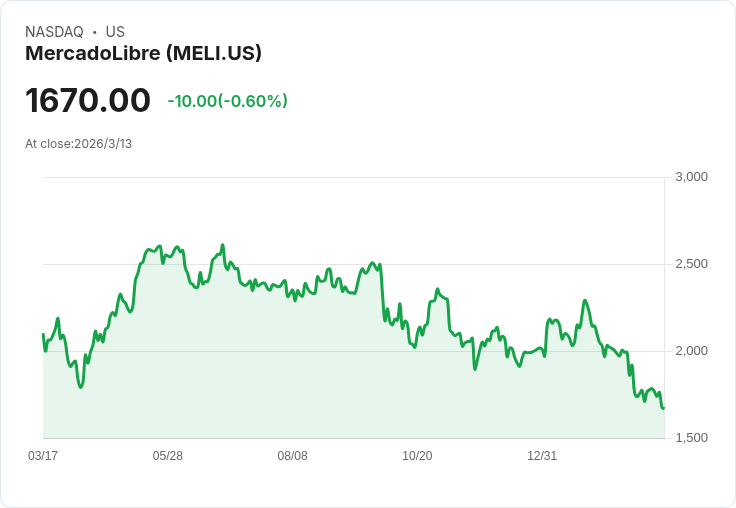The height and width of the screenshot is (508, 736).
Task: Click the 2,000 price axis label
Action: pos(691,351)
